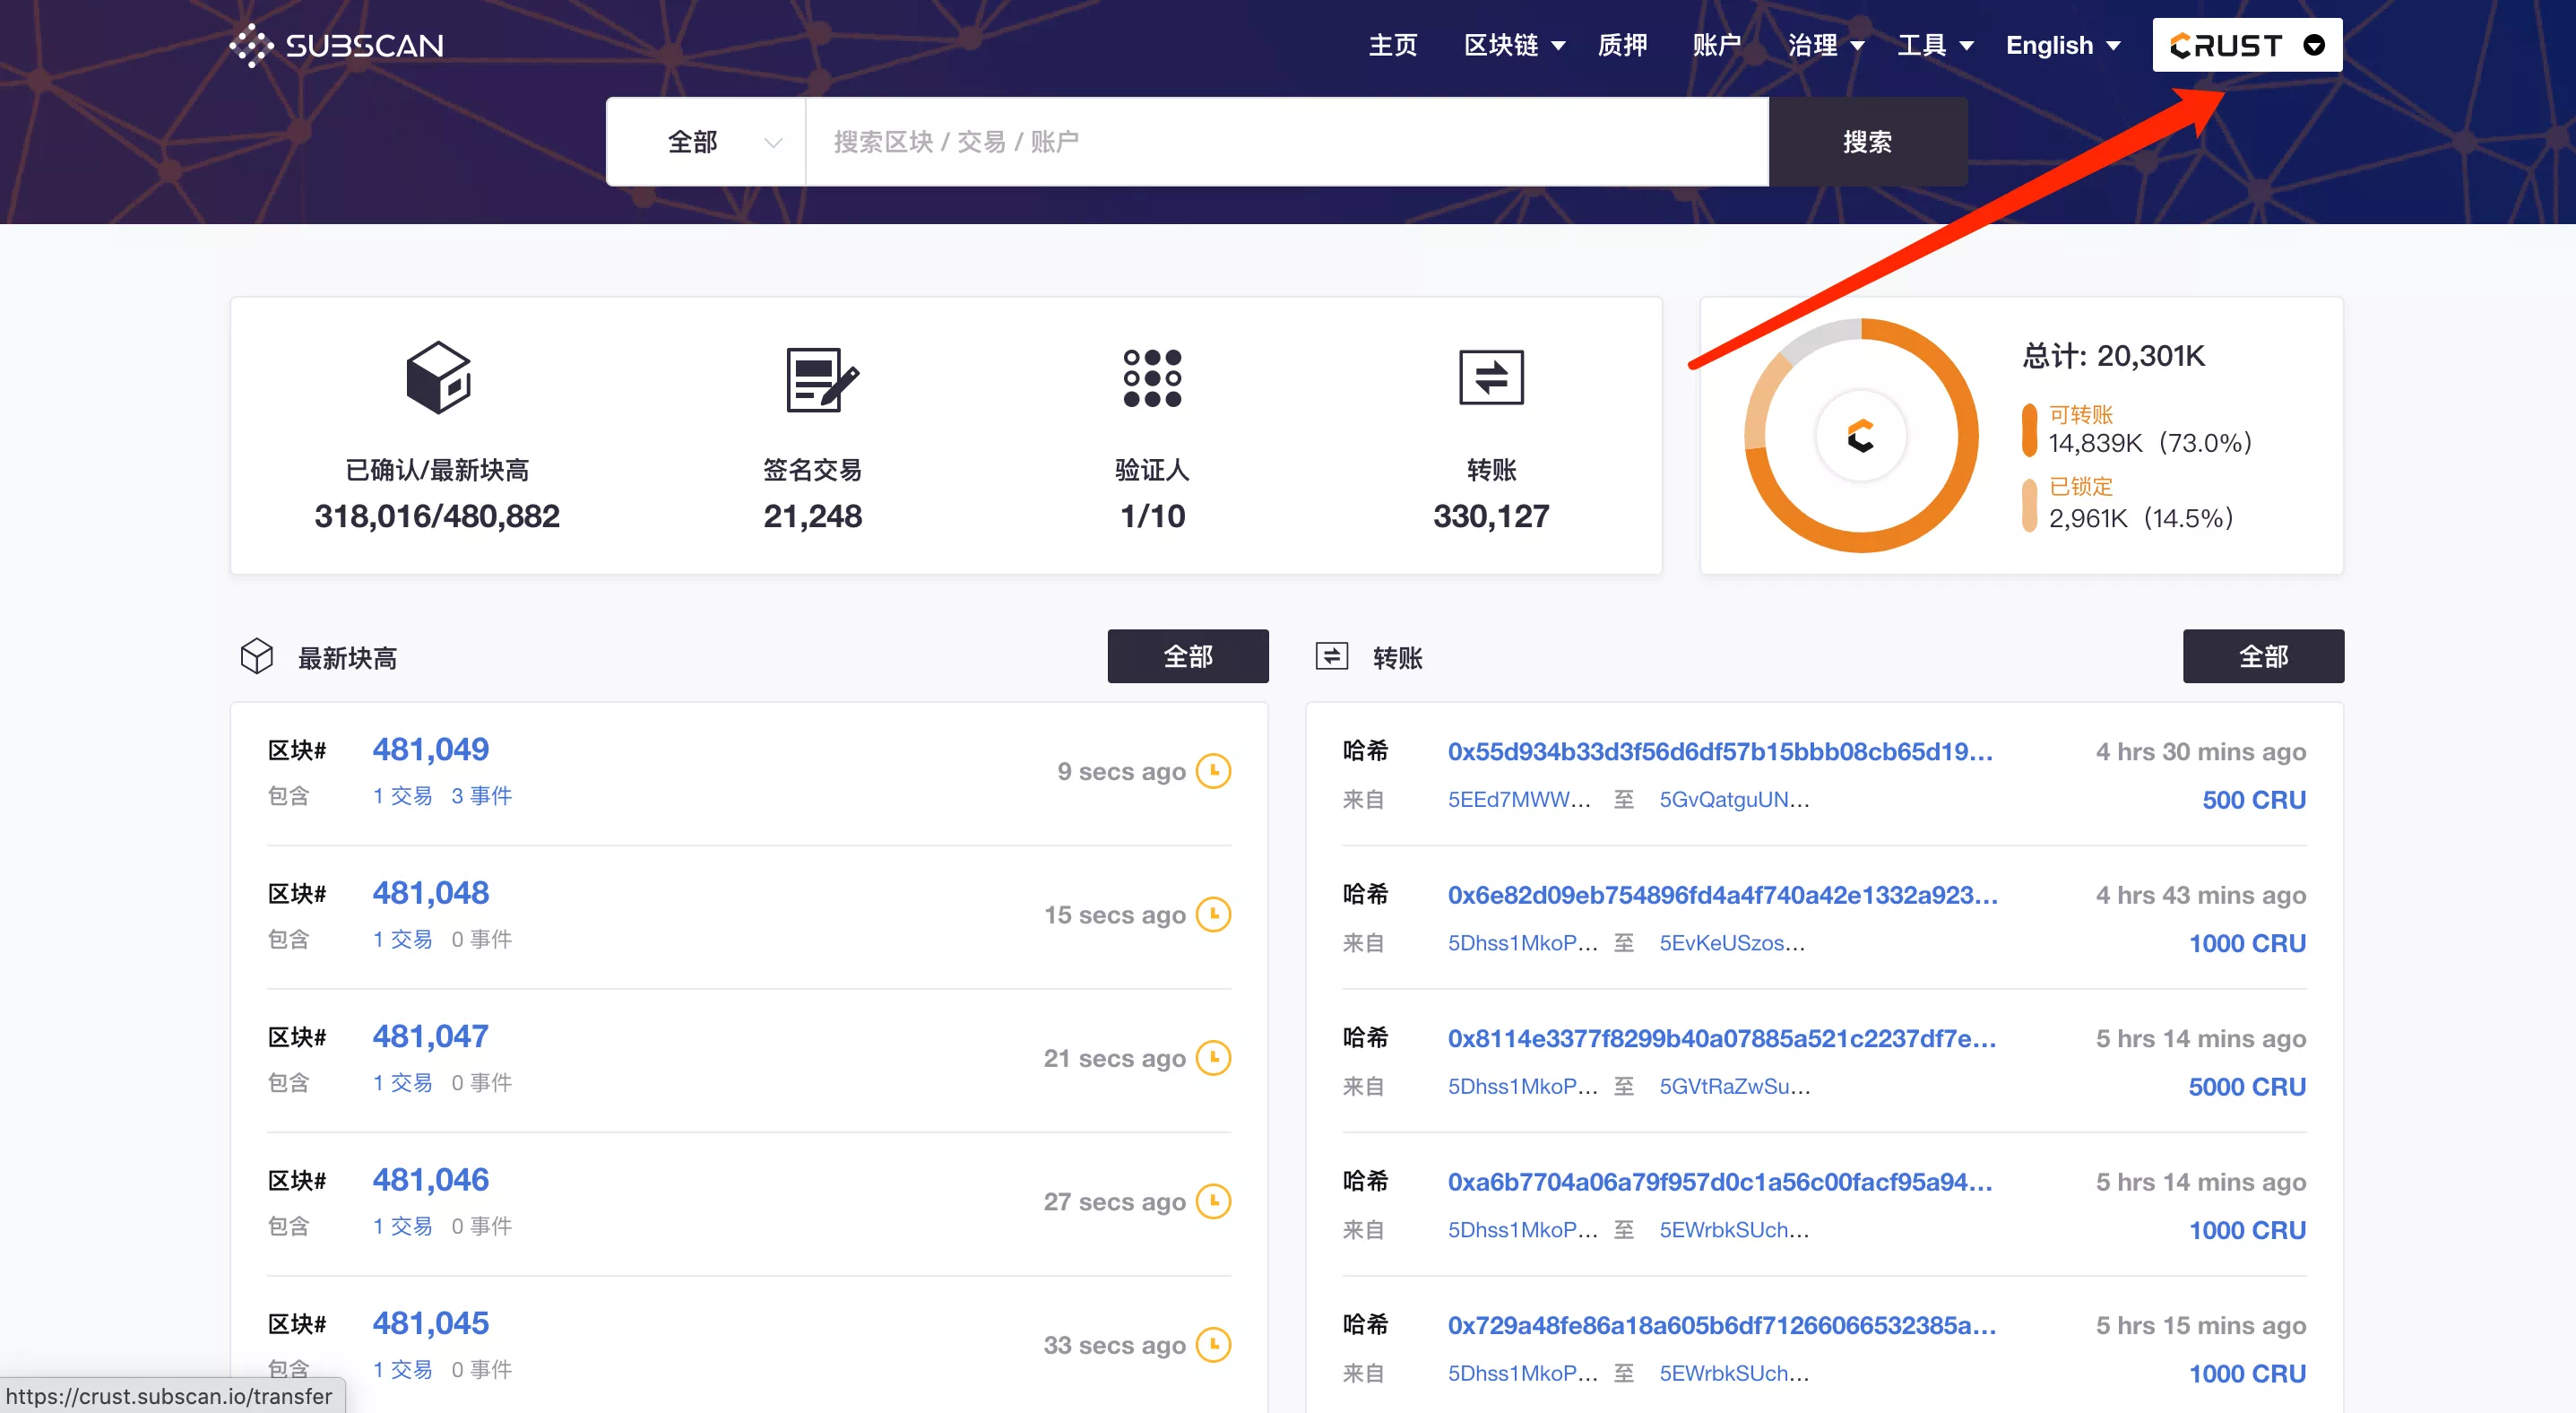Viewport: 2576px width, 1413px height.
Task: Open recipient address 5GvQatguUN...
Action: (1734, 799)
